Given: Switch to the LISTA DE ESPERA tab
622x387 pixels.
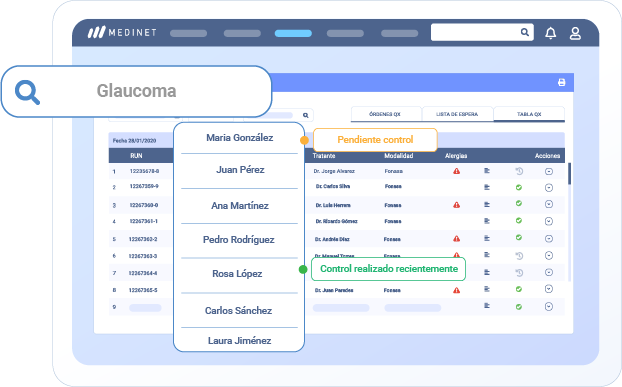Looking at the screenshot, I should click(x=457, y=114).
